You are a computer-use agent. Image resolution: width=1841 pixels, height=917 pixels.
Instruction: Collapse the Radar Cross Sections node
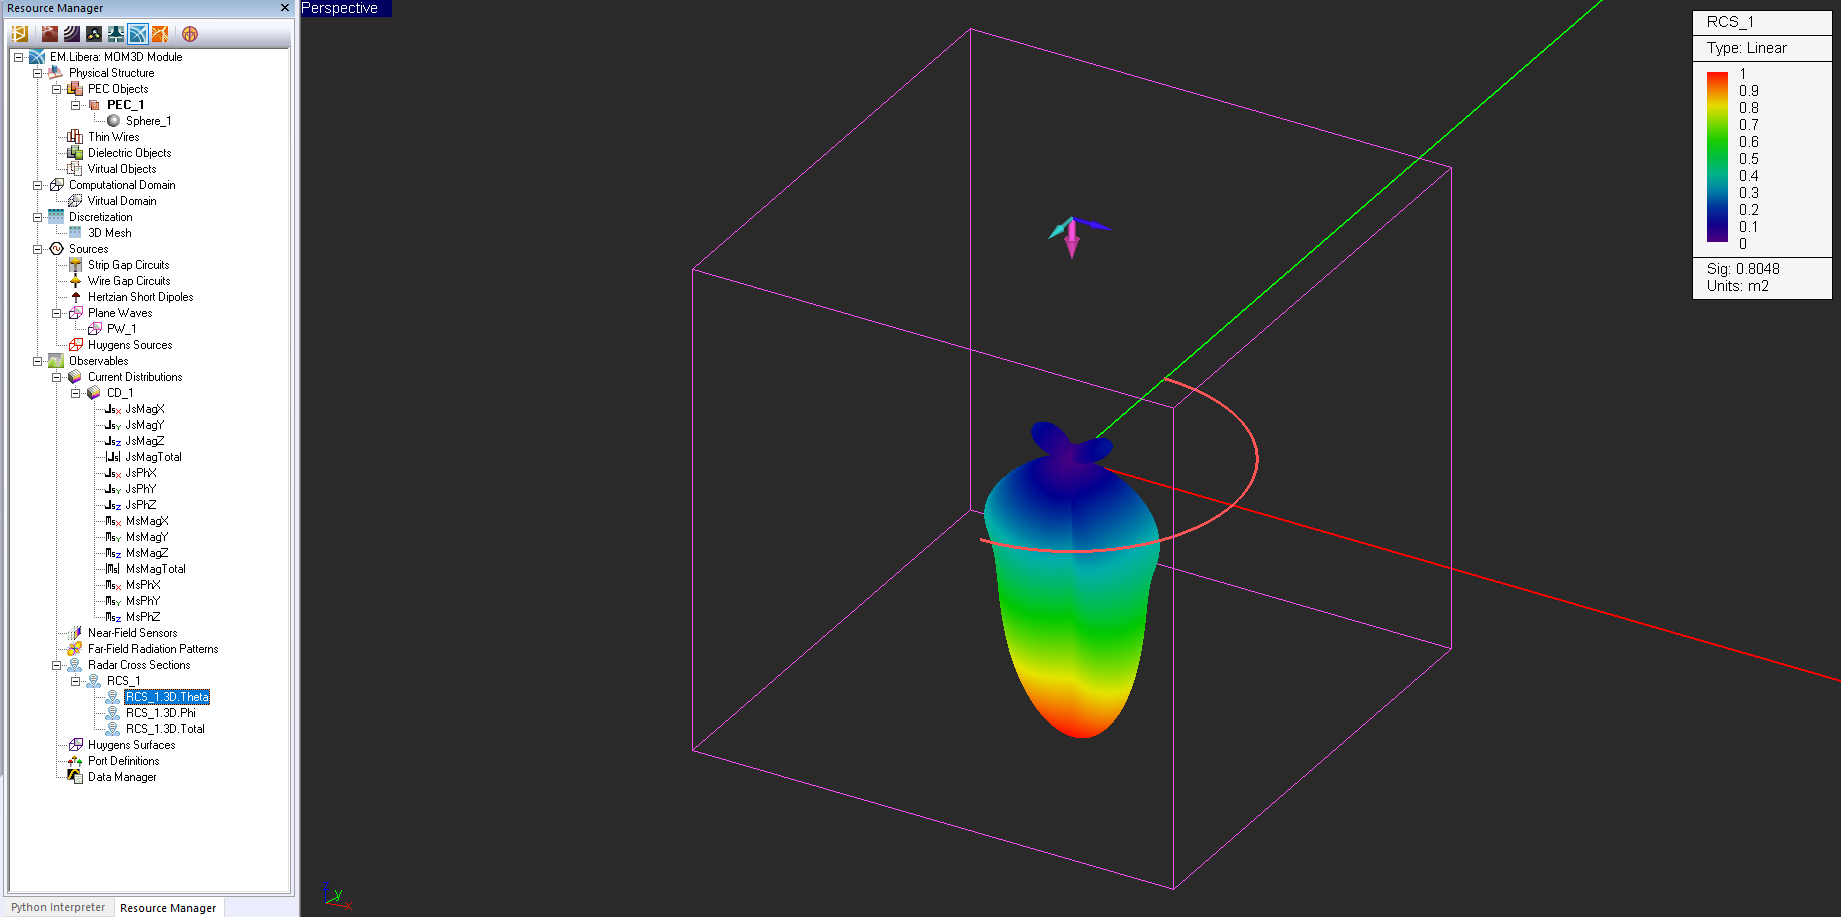tap(56, 665)
